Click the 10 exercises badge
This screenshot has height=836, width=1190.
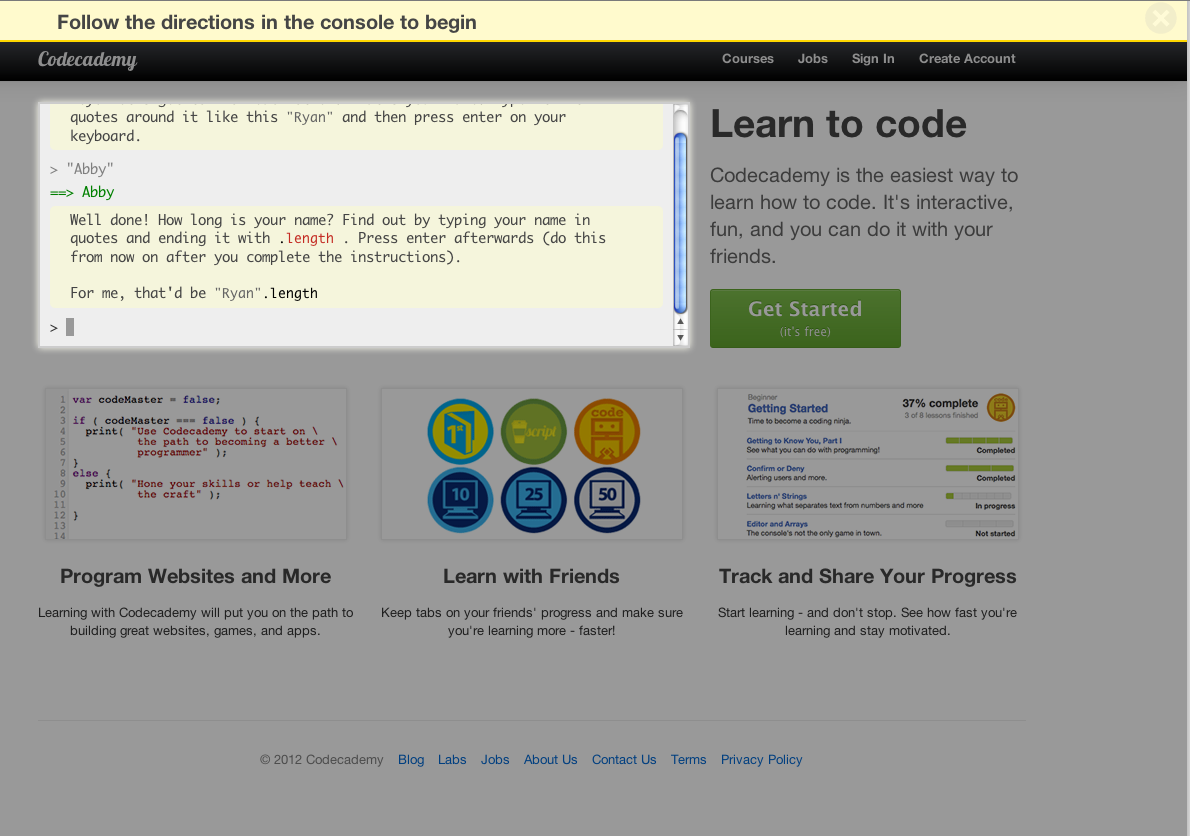coord(460,500)
